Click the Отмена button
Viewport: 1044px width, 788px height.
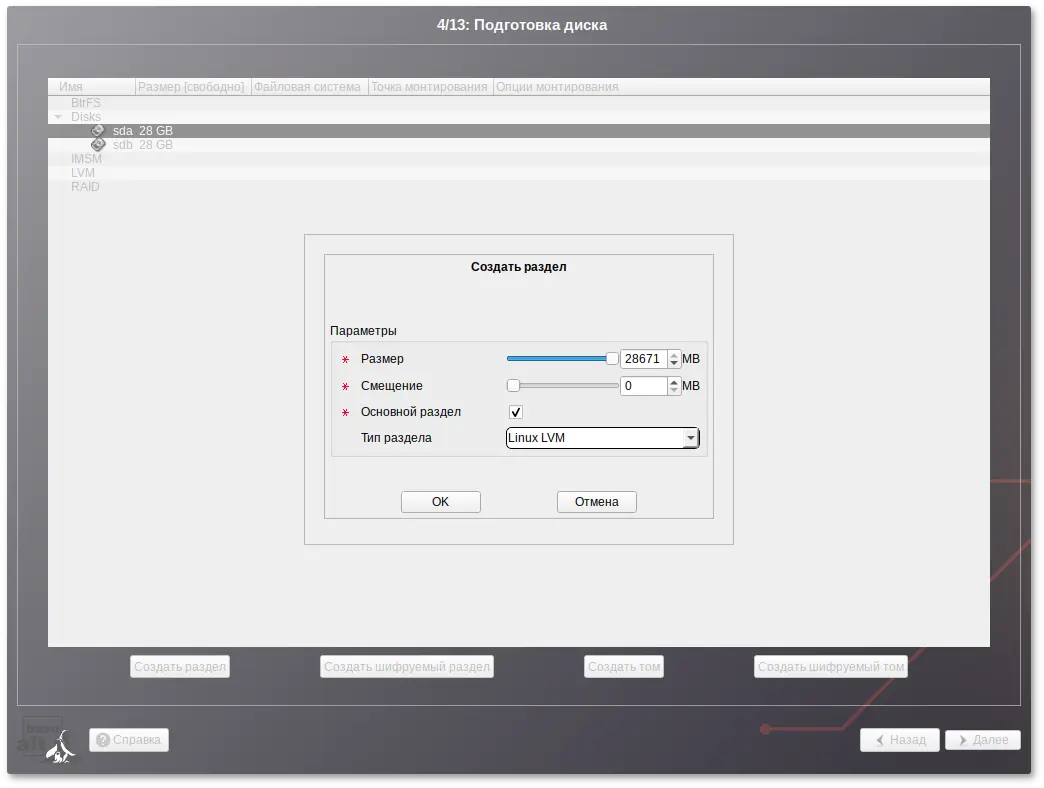(597, 502)
